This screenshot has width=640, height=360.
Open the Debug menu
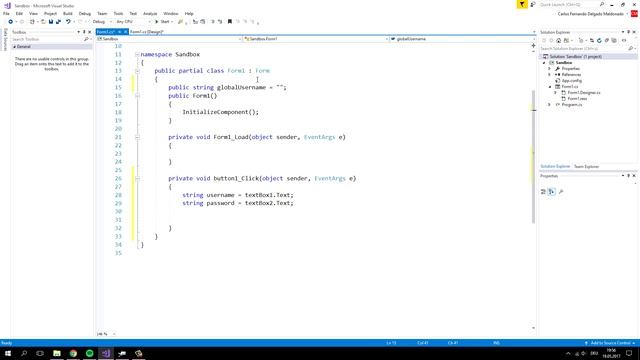[x=84, y=13]
